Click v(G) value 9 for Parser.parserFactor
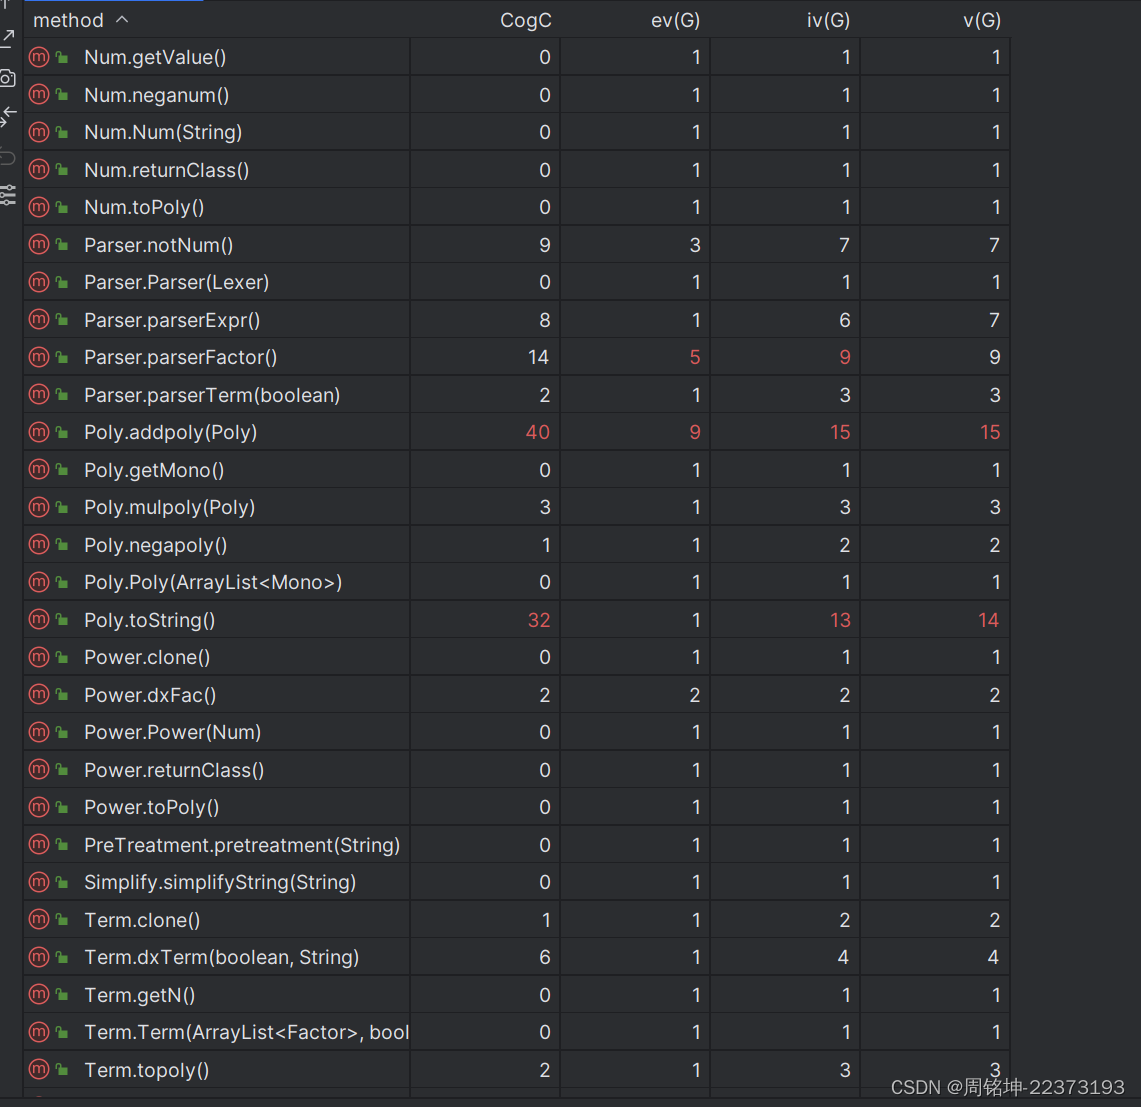The height and width of the screenshot is (1107, 1141). tap(995, 357)
